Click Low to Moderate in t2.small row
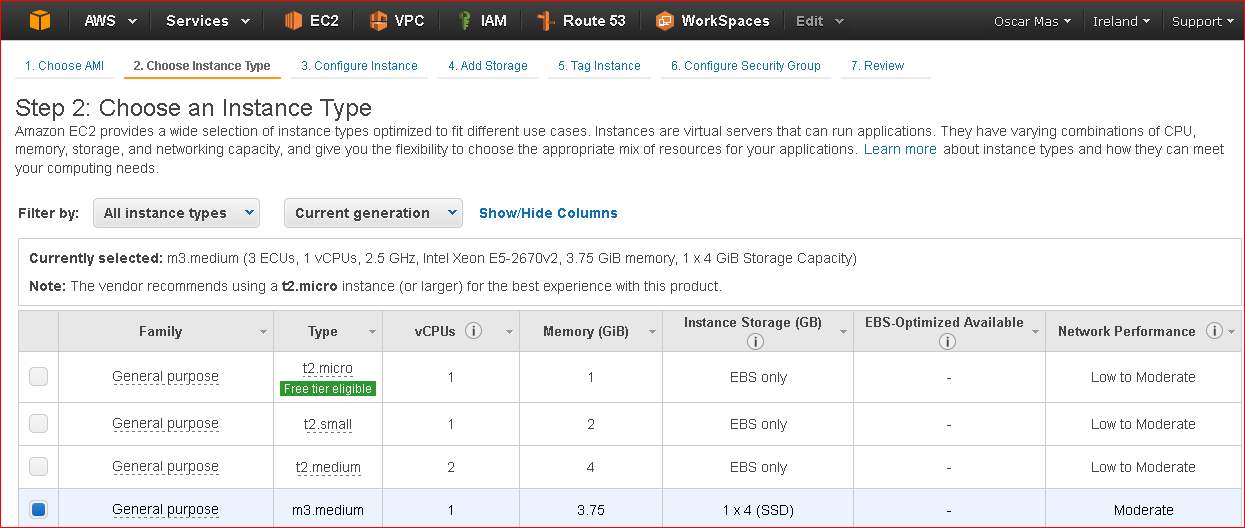 [x=1143, y=424]
